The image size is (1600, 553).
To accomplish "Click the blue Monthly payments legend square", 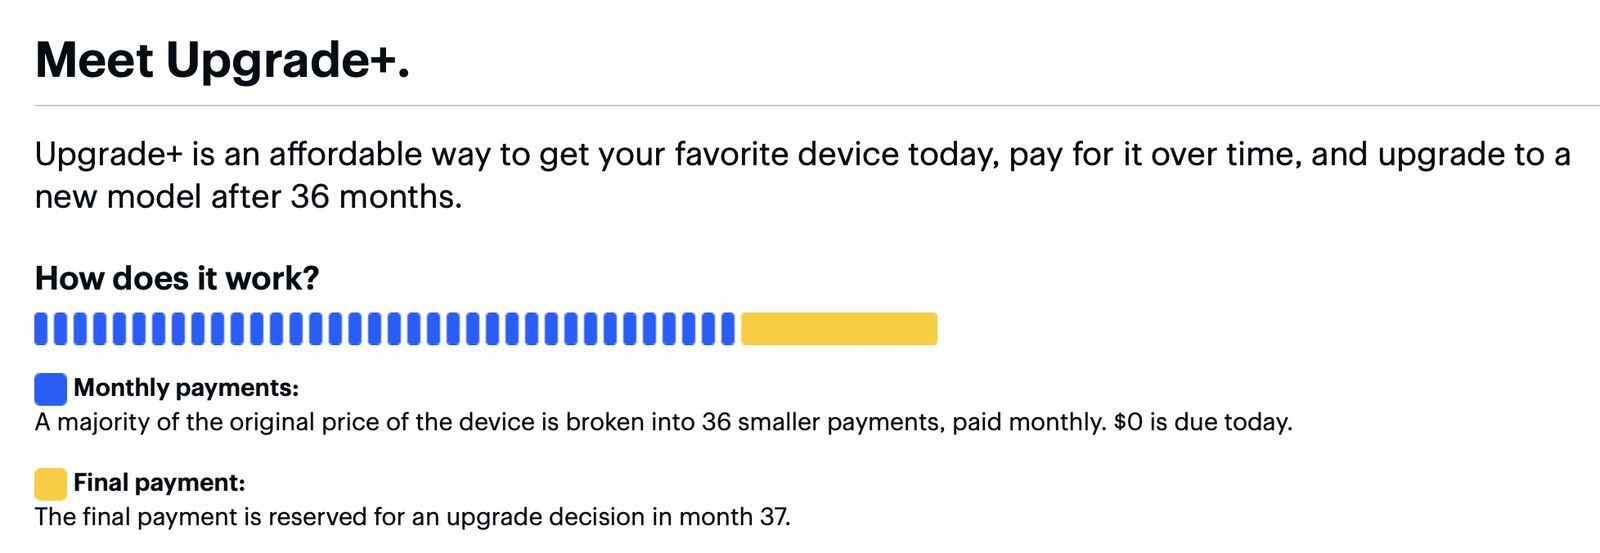I will pyautogui.click(x=50, y=389).
